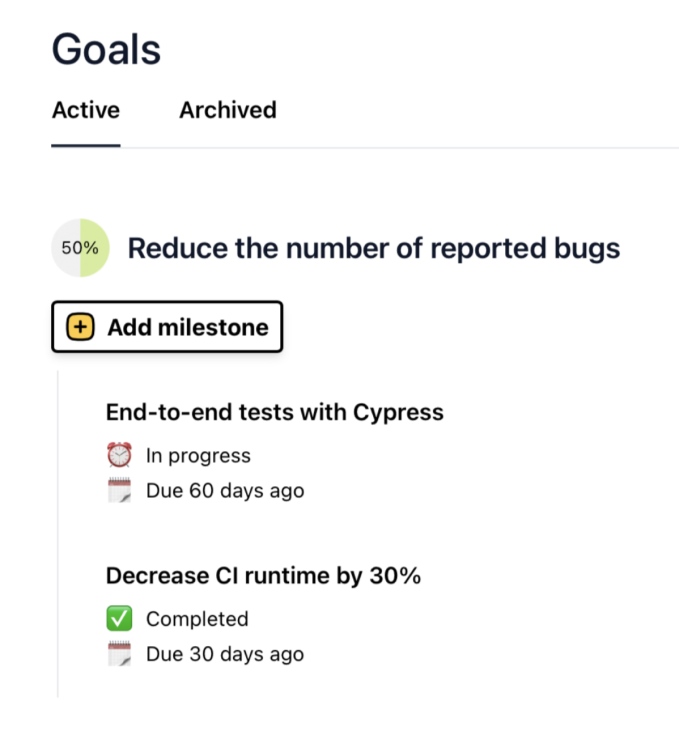Click the green checkmark Completed icon
This screenshot has width=679, height=732.
(119, 619)
